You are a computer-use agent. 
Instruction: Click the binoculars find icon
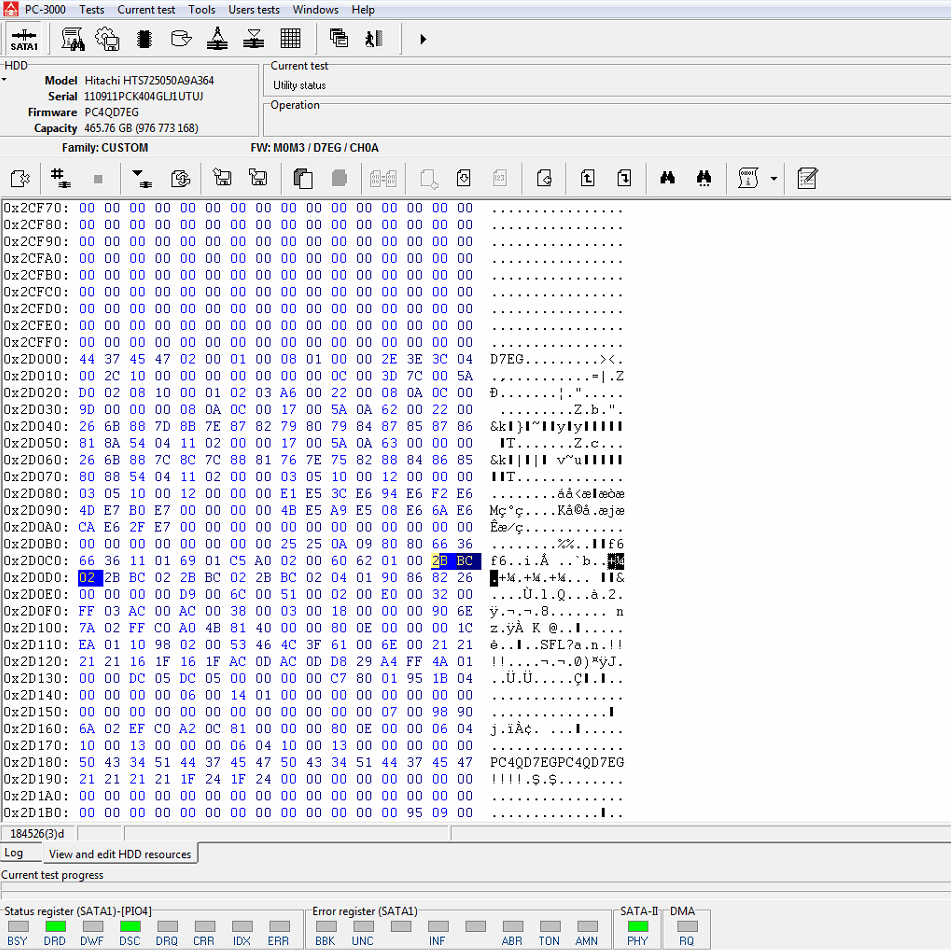click(667, 178)
